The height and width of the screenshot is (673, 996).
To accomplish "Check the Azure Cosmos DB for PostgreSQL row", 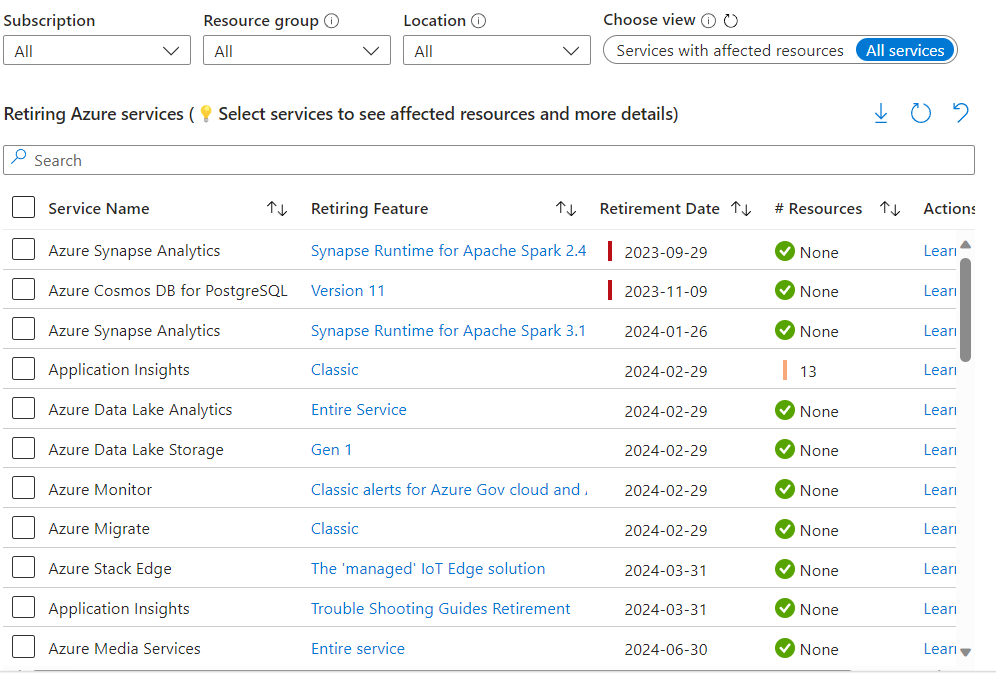I will (x=24, y=289).
